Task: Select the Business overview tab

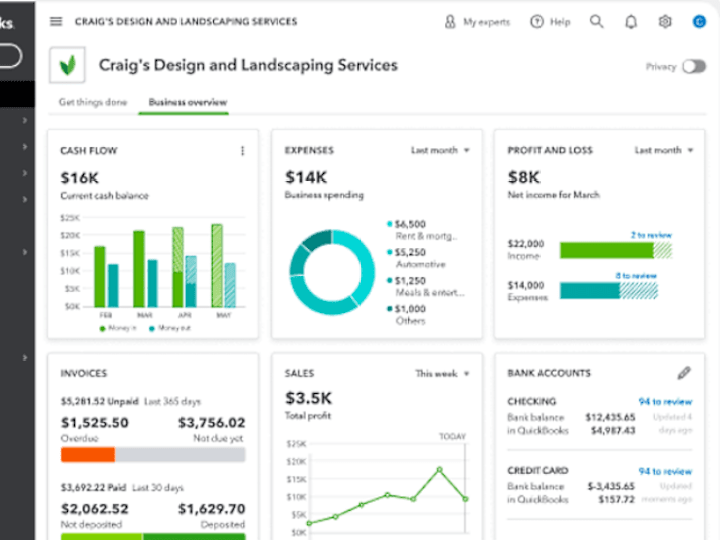Action: (188, 102)
